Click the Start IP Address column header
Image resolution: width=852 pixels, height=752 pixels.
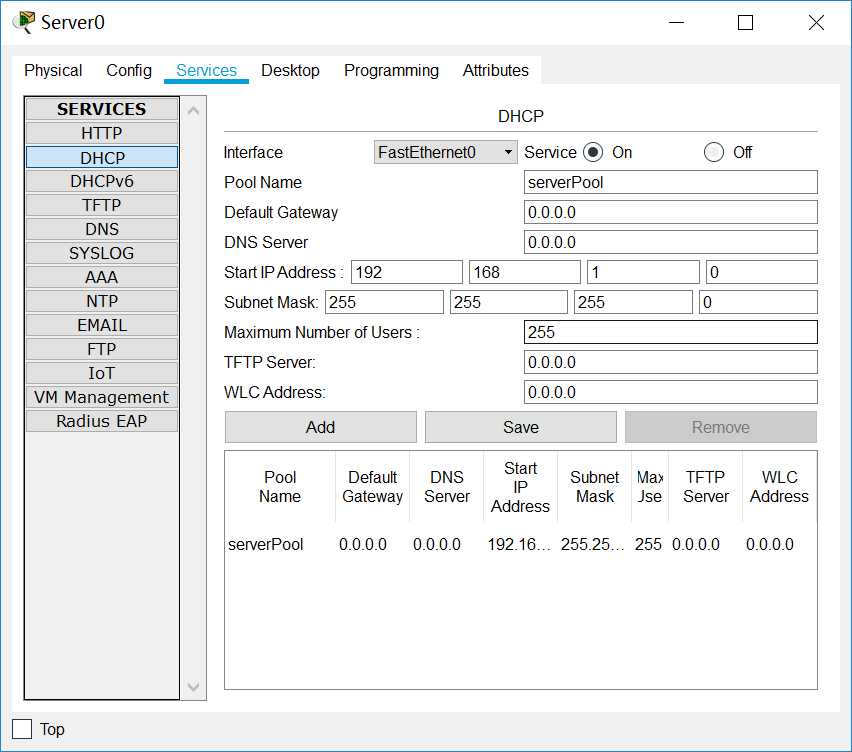click(x=521, y=487)
